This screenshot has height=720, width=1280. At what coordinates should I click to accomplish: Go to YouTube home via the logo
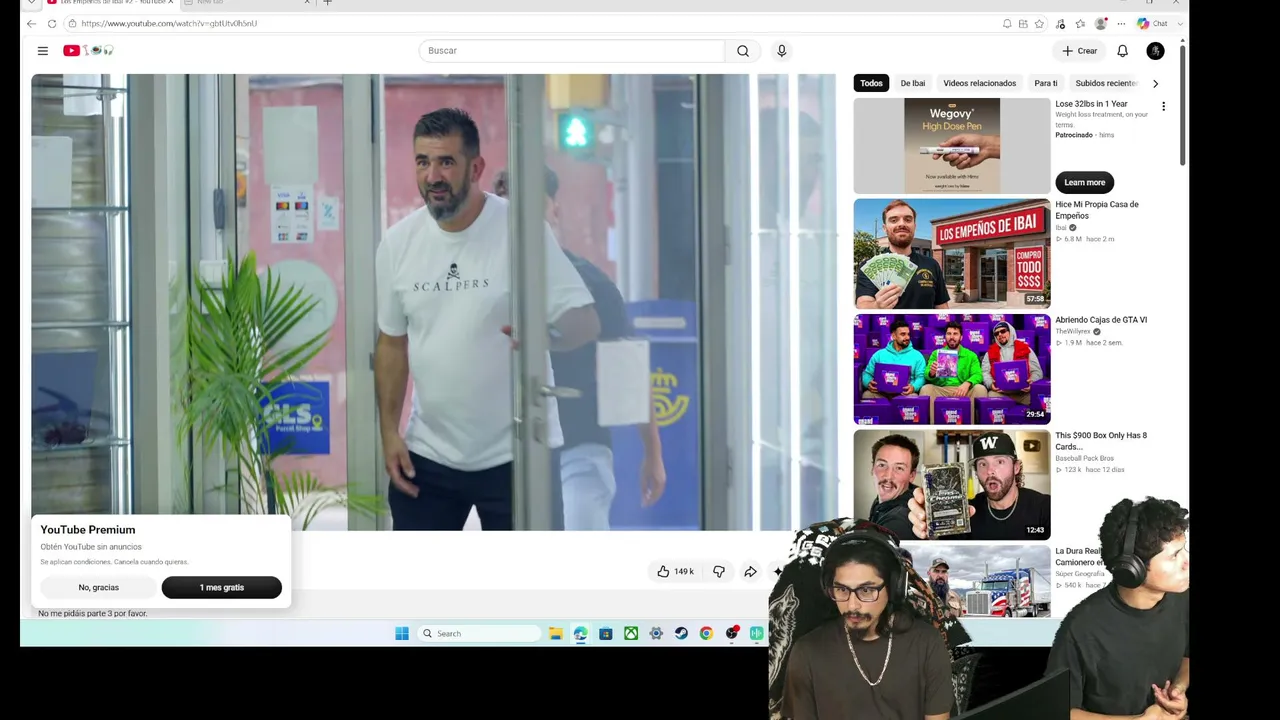pos(88,51)
